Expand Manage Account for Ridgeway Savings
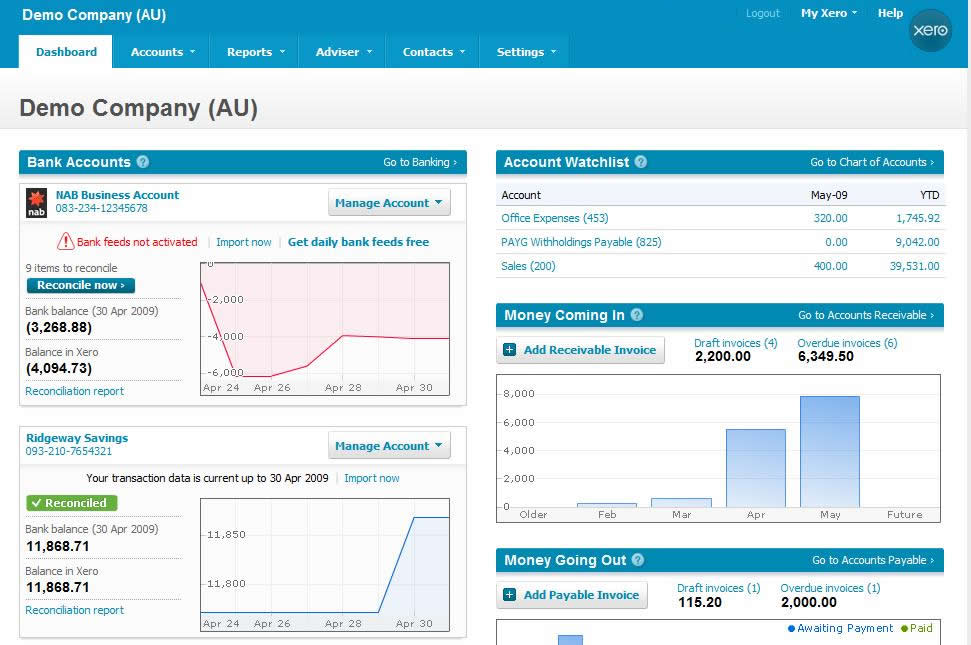The image size is (971, 645). pos(389,446)
